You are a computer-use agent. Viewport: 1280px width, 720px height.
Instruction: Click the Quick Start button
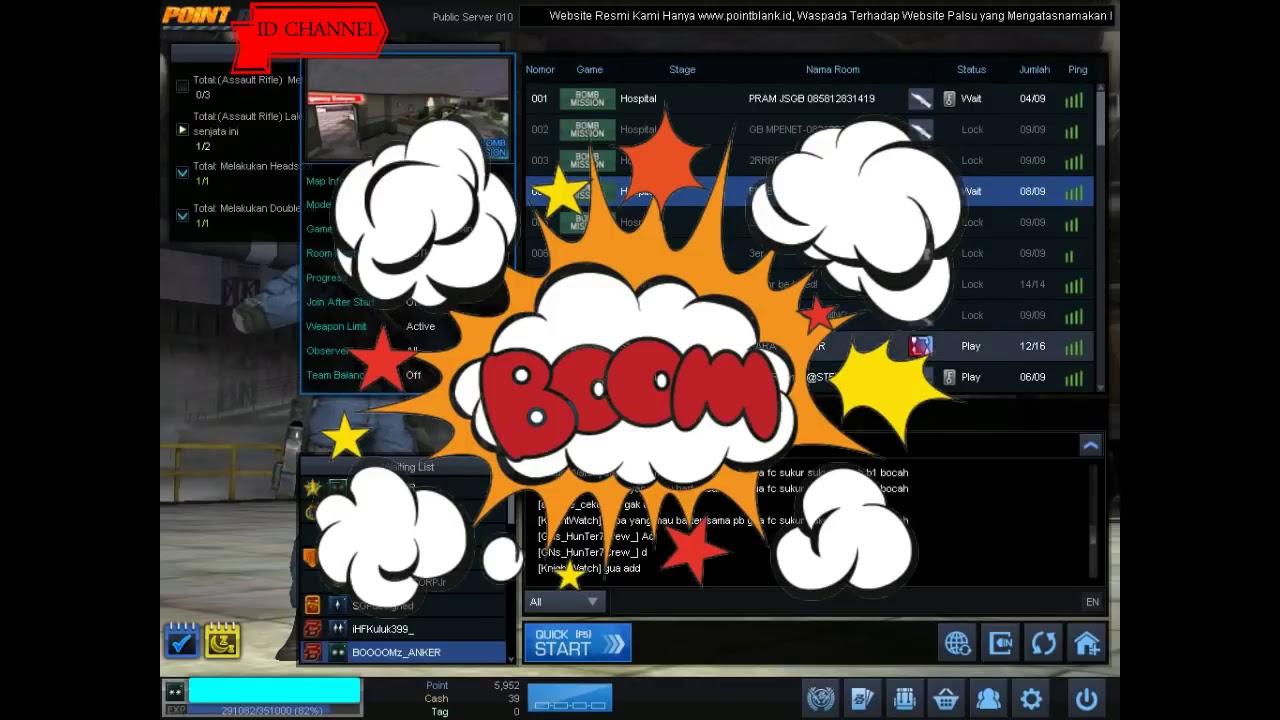coord(578,643)
